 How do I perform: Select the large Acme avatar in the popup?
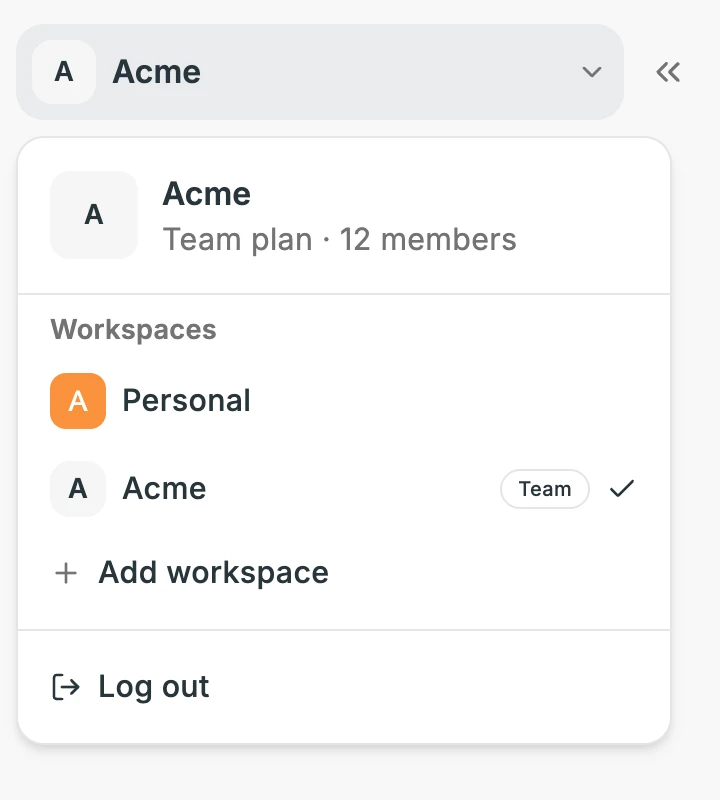(94, 215)
